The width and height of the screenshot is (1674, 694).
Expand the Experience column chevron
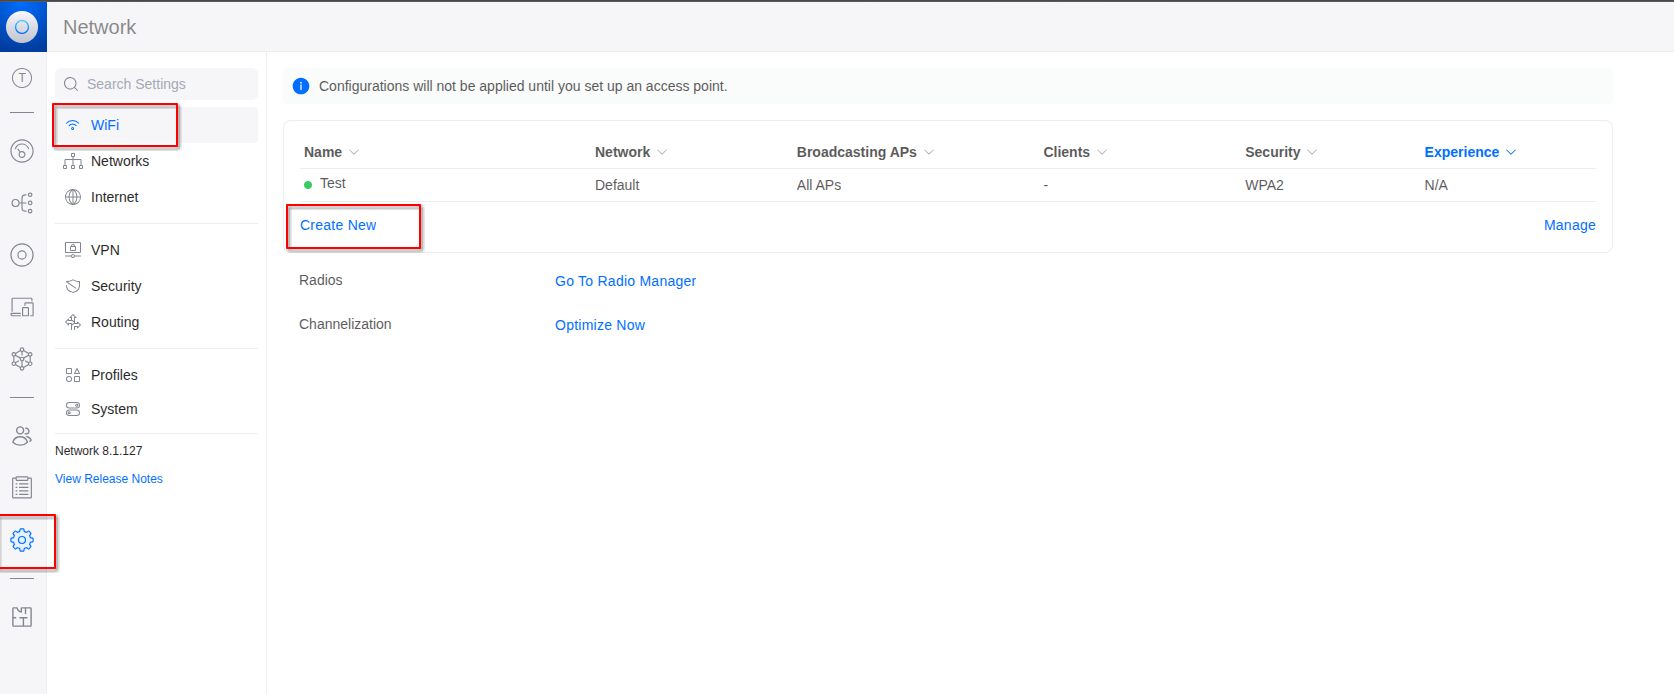1511,153
